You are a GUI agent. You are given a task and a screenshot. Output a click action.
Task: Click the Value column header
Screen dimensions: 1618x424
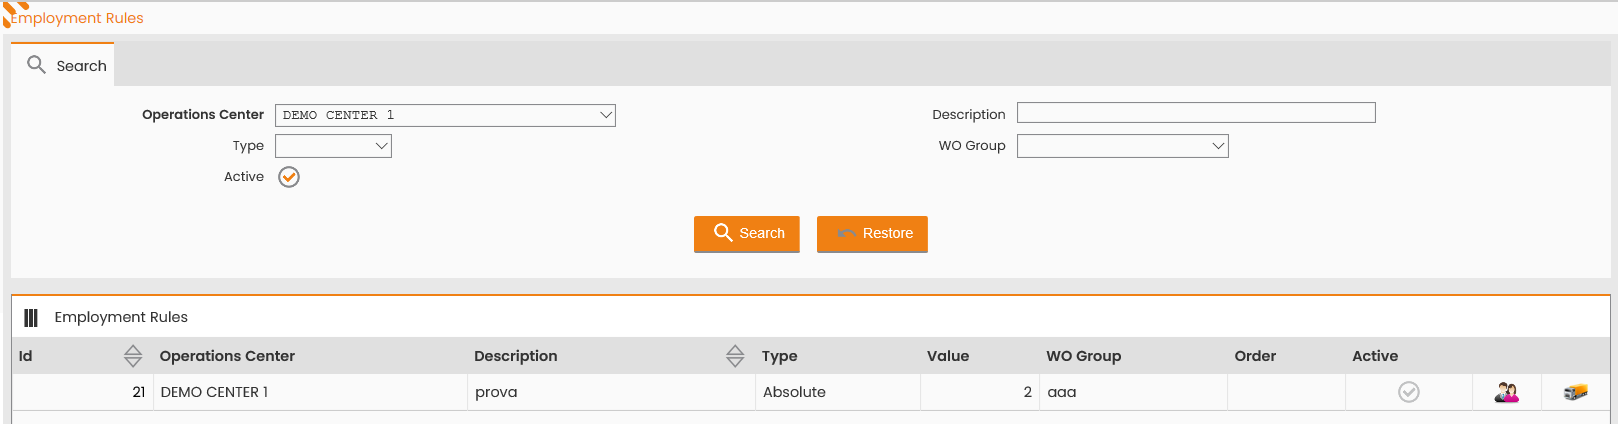click(948, 356)
